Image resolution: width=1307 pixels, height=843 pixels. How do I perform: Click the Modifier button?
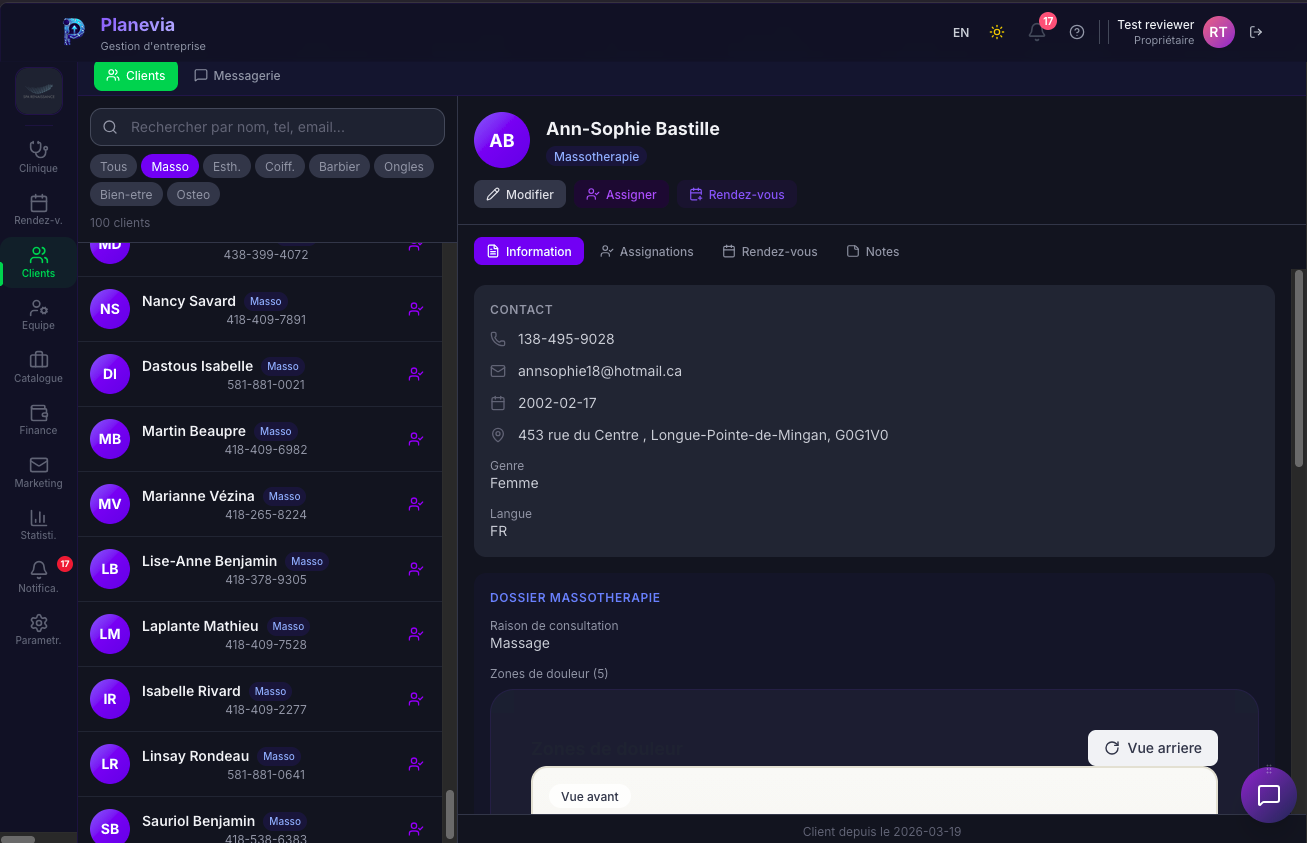(x=520, y=194)
